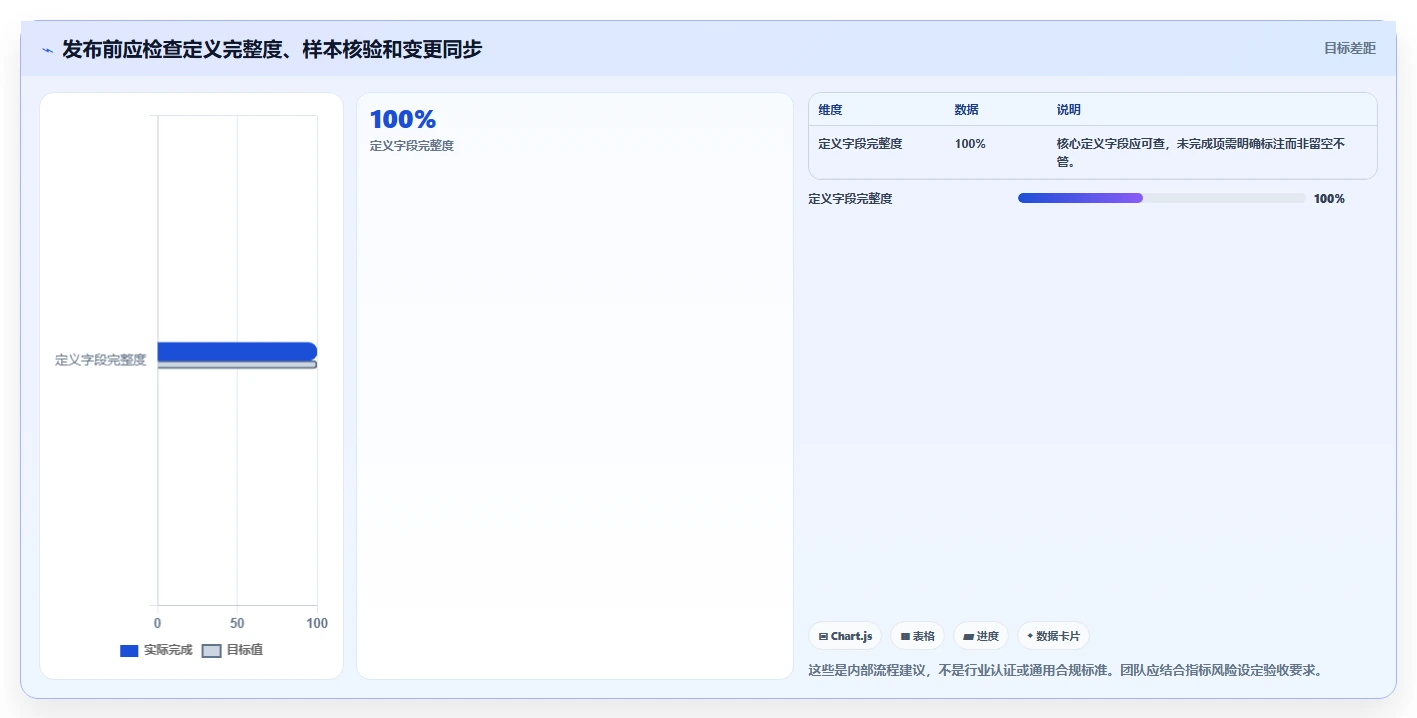Click the 100% label beside progress bar

point(1329,199)
